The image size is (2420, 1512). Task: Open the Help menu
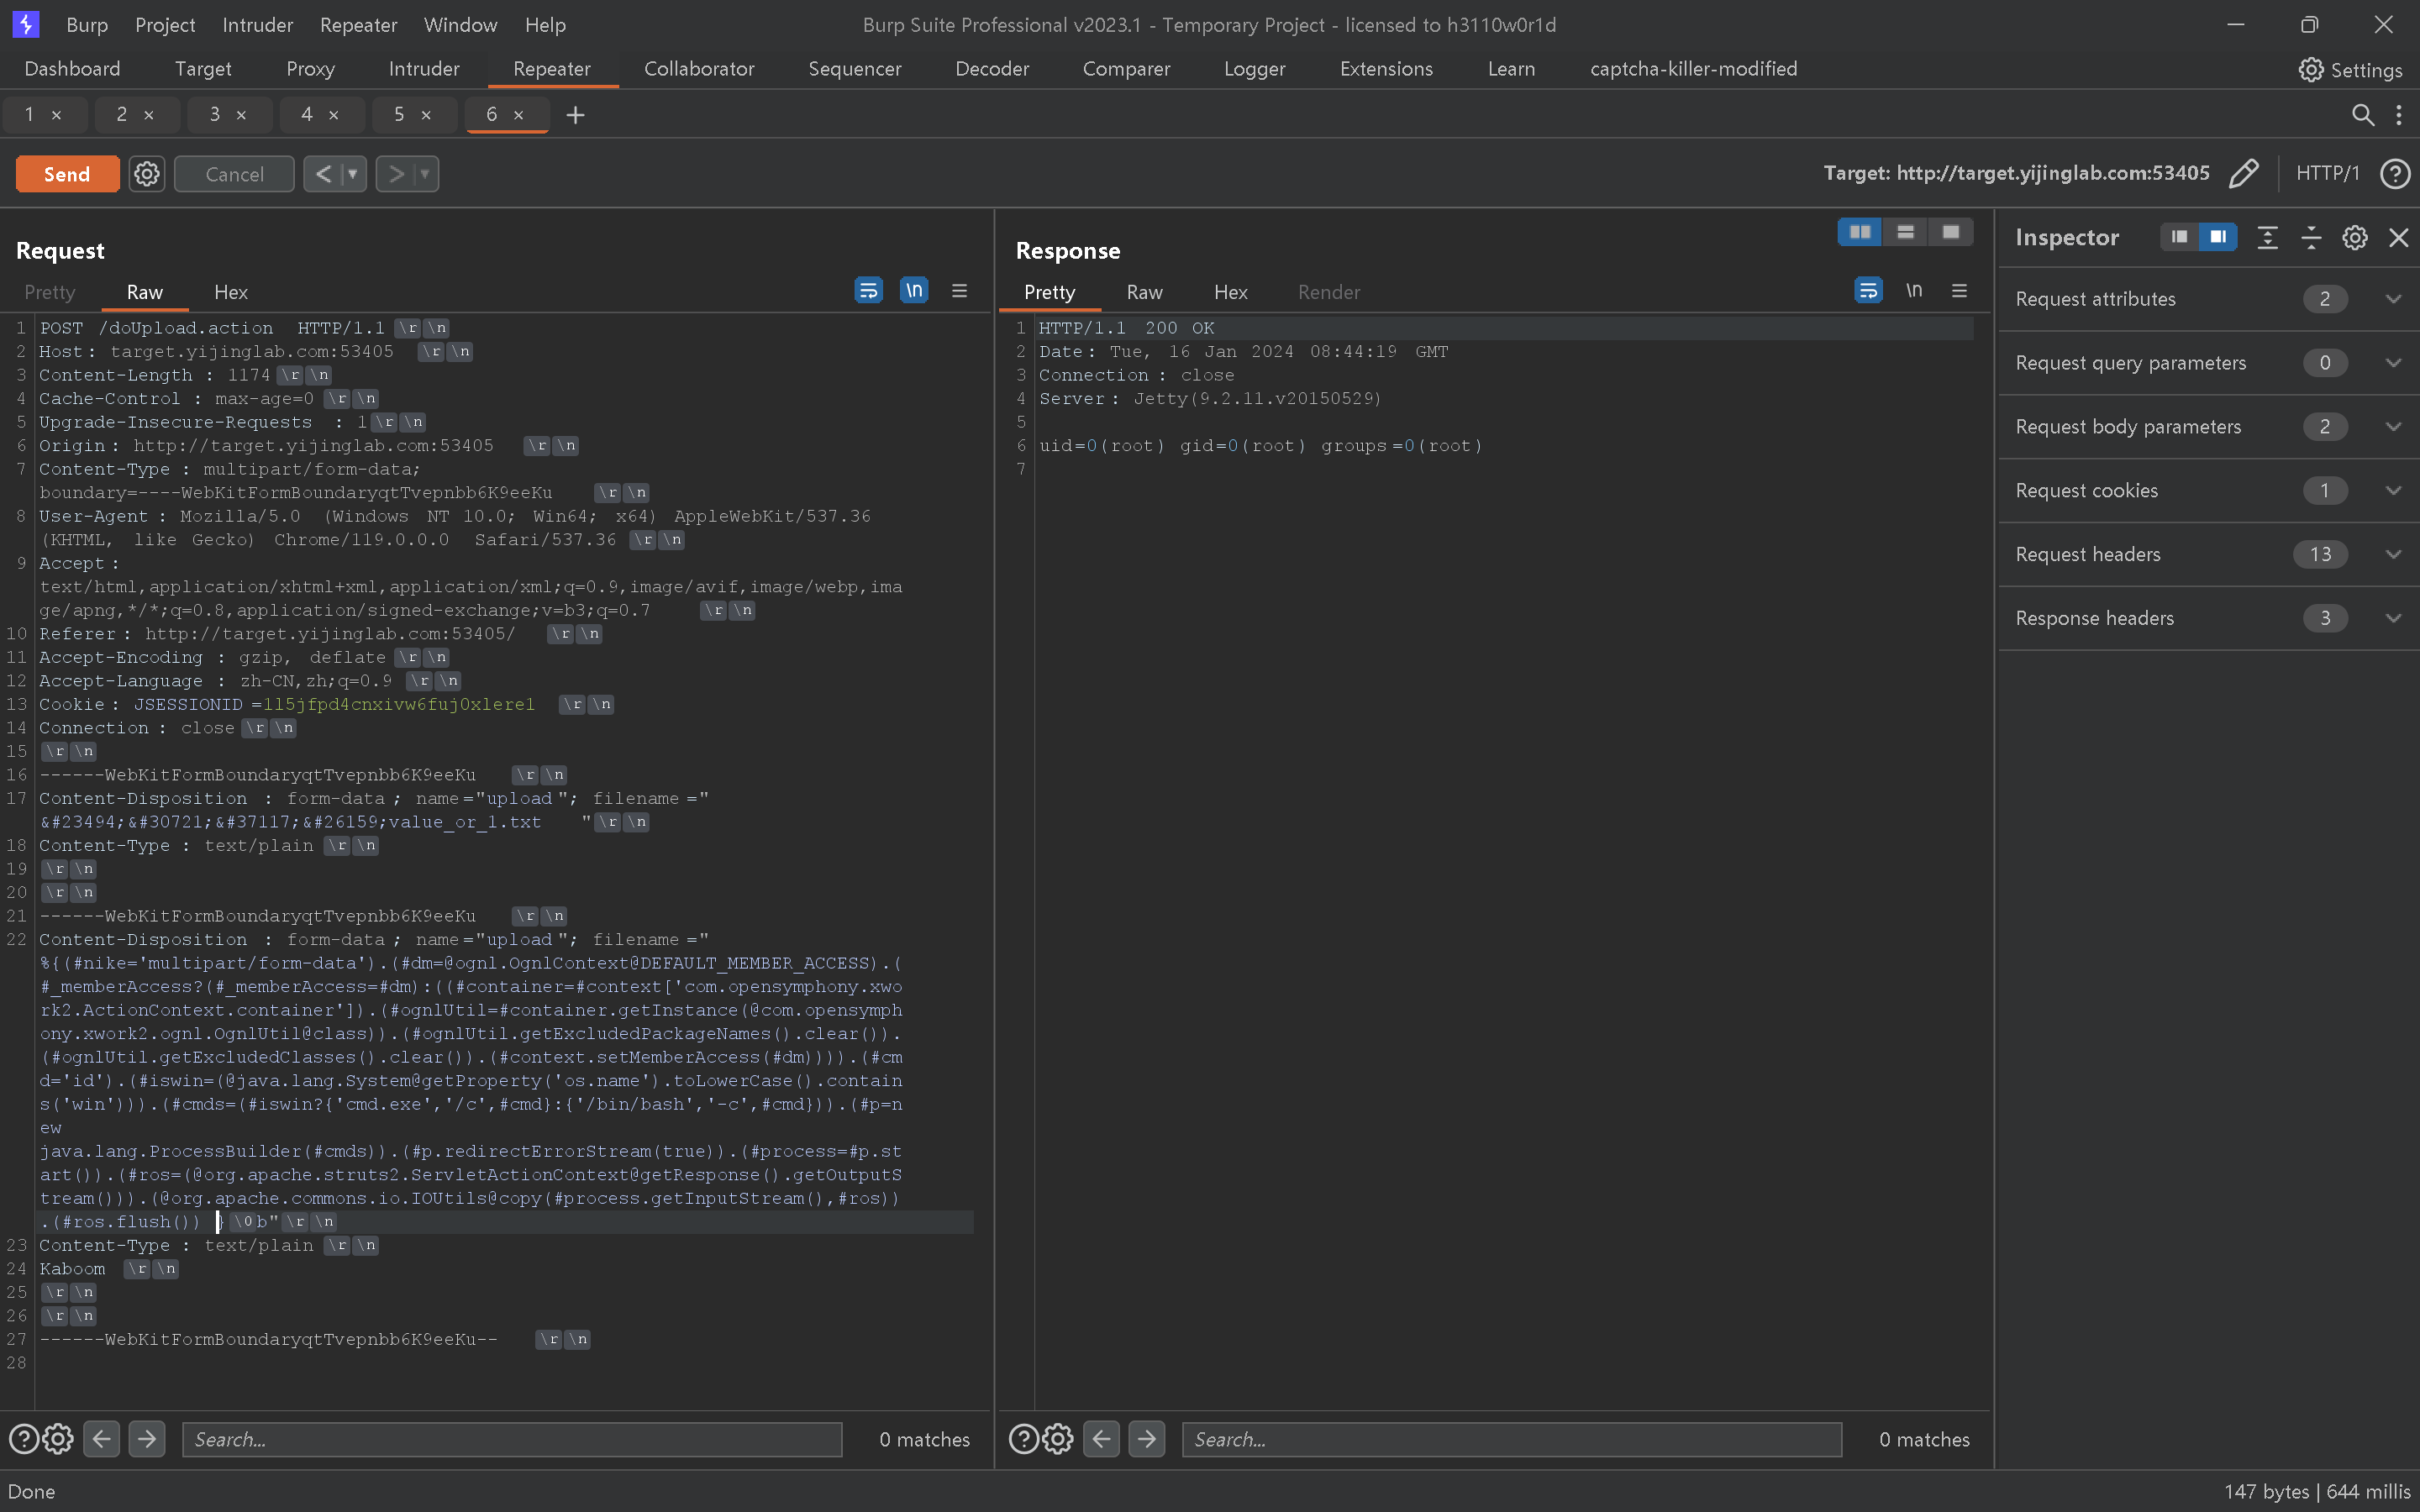(x=545, y=25)
